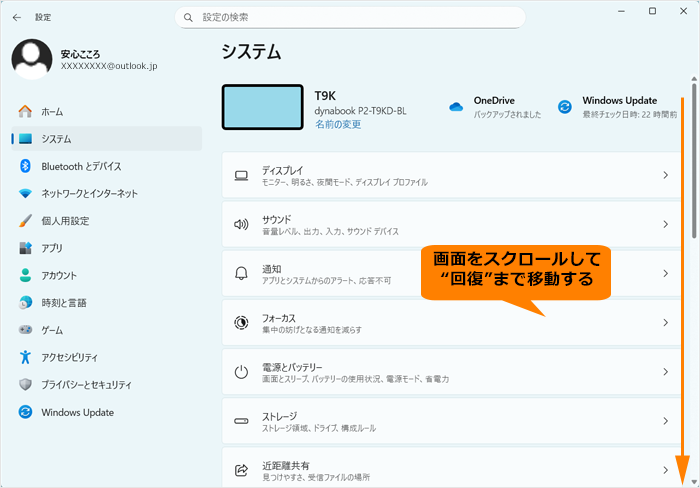Screen dimensions: 700x488
Task: Select アプリ in the navigation menu
Action: click(52, 248)
